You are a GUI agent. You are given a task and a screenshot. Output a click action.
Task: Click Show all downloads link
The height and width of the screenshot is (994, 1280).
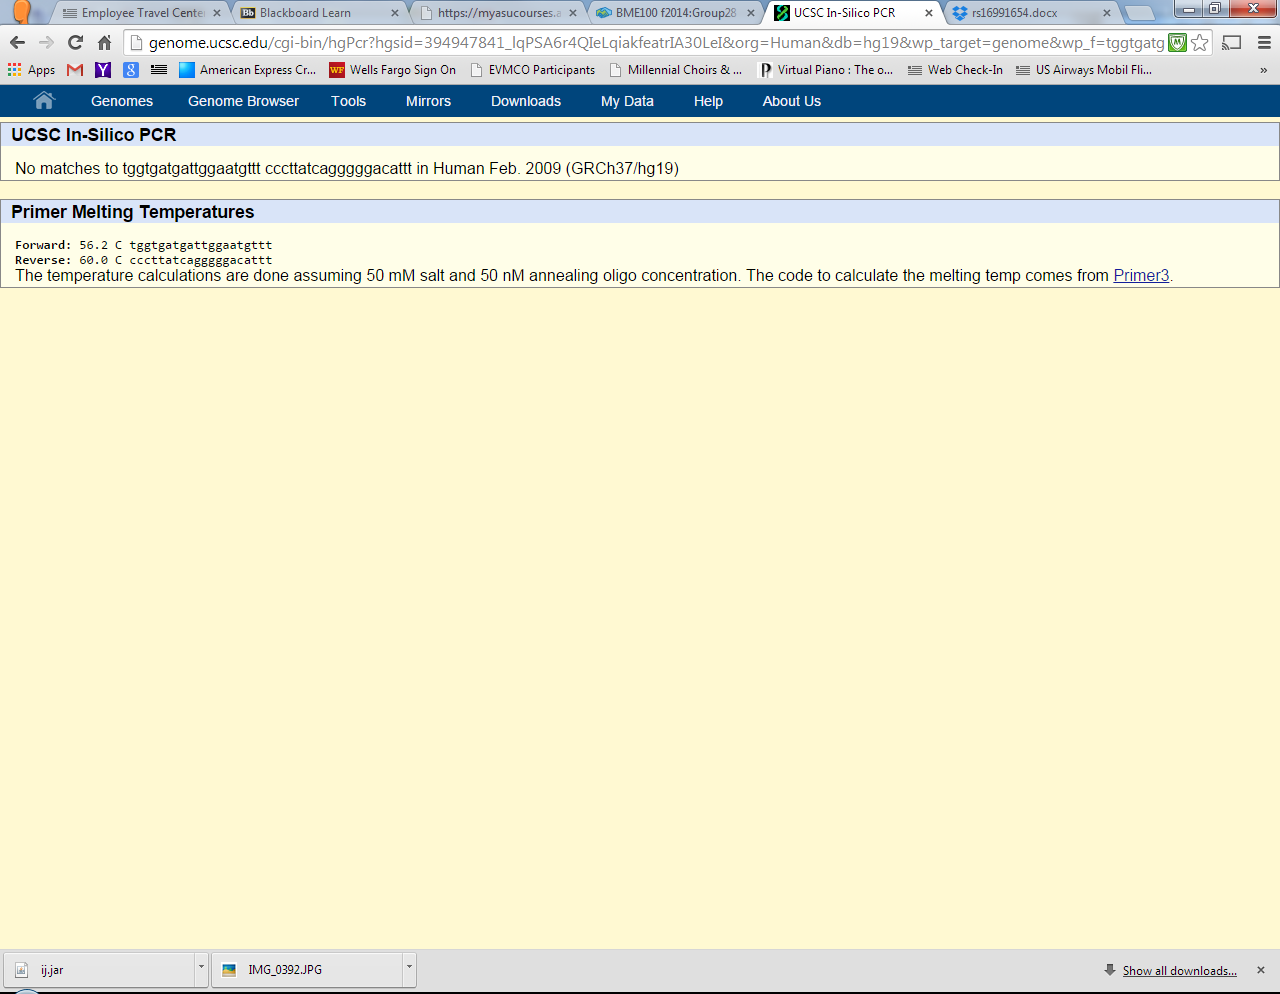[1179, 971]
